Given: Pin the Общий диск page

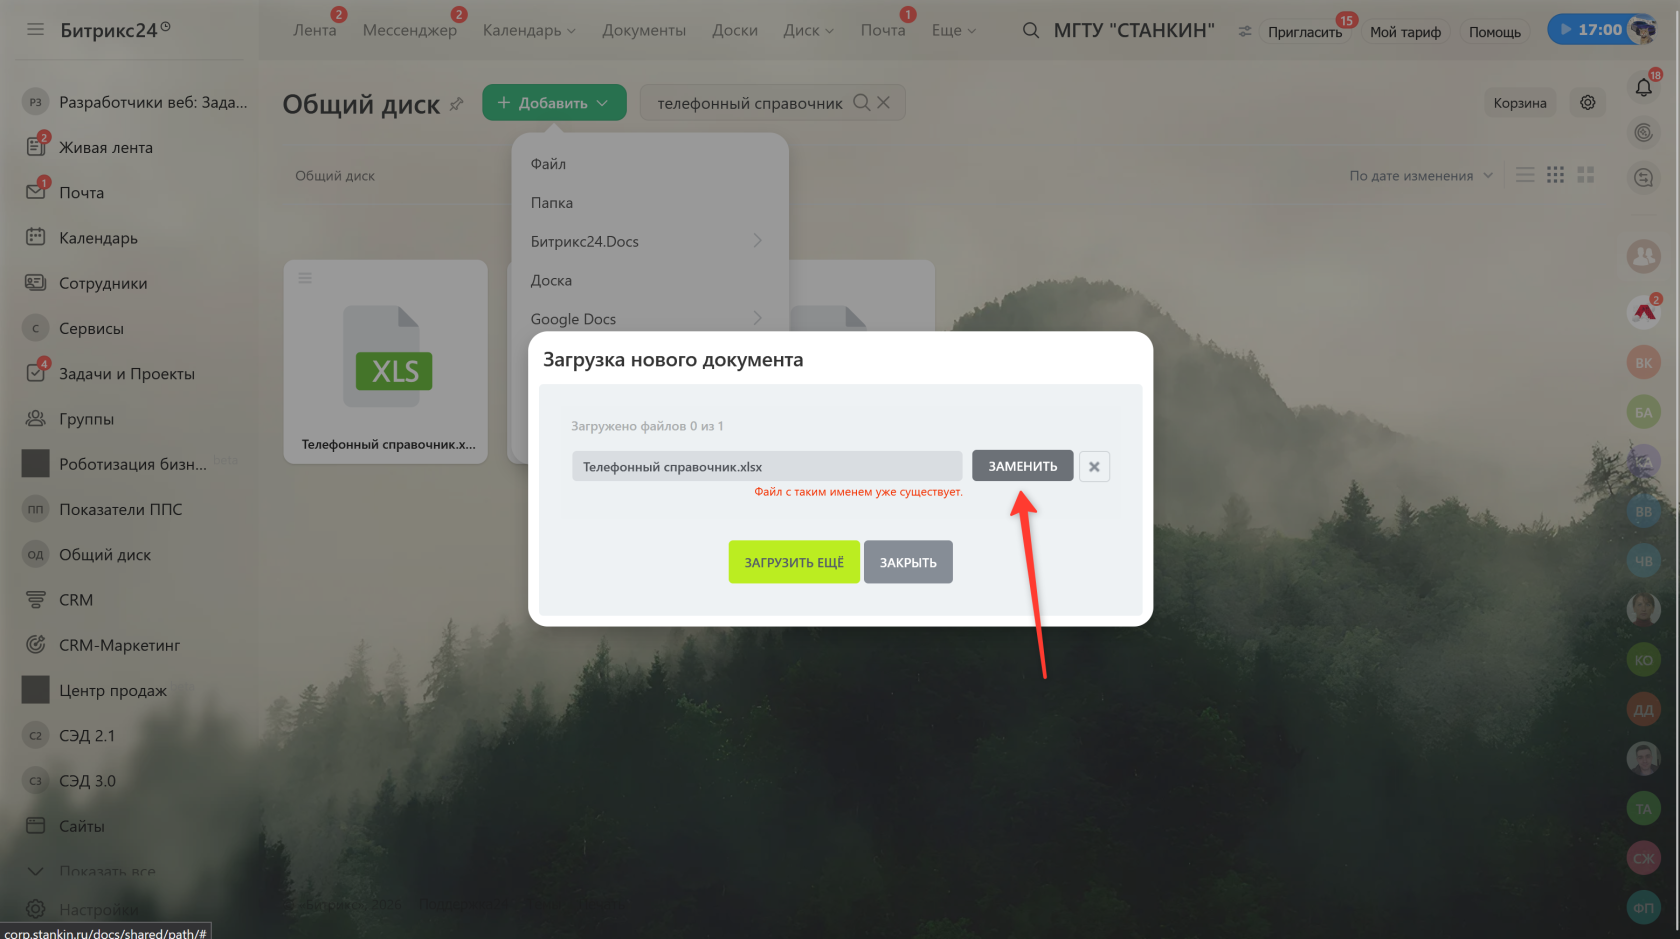Looking at the screenshot, I should coord(456,104).
